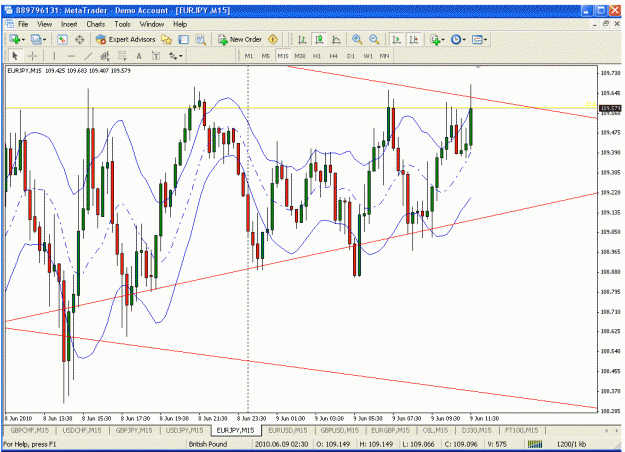The image size is (625, 452).
Task: Switch to USDJPY,M15 chart tab
Action: click(x=185, y=430)
